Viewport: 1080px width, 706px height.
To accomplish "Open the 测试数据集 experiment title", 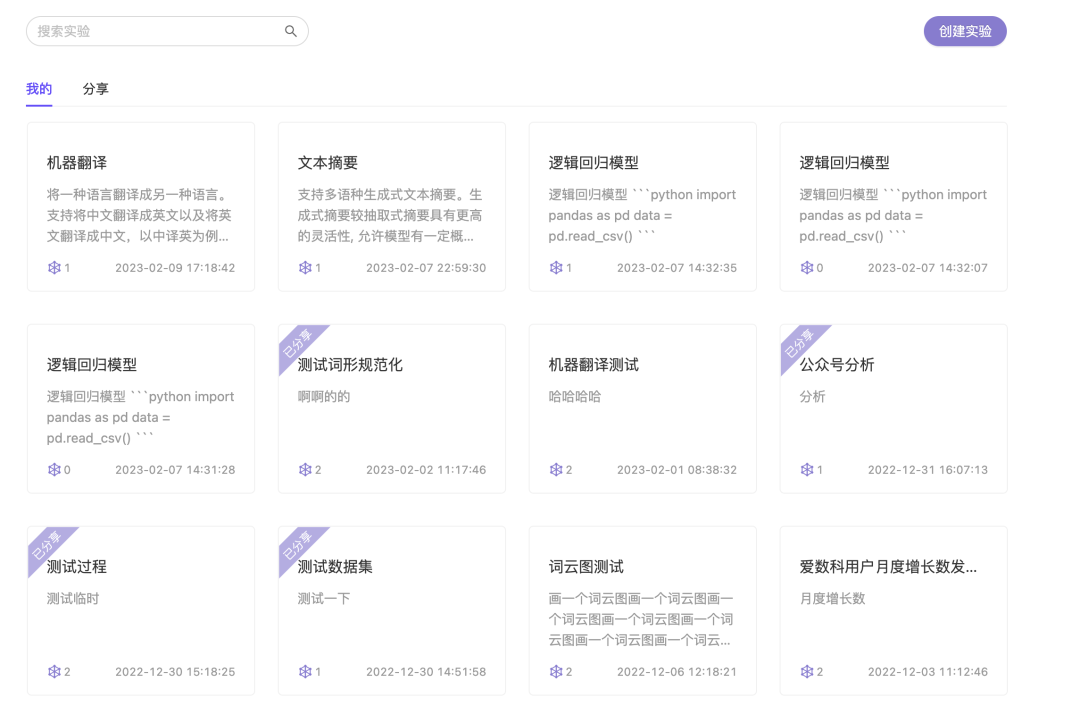I will (x=335, y=566).
